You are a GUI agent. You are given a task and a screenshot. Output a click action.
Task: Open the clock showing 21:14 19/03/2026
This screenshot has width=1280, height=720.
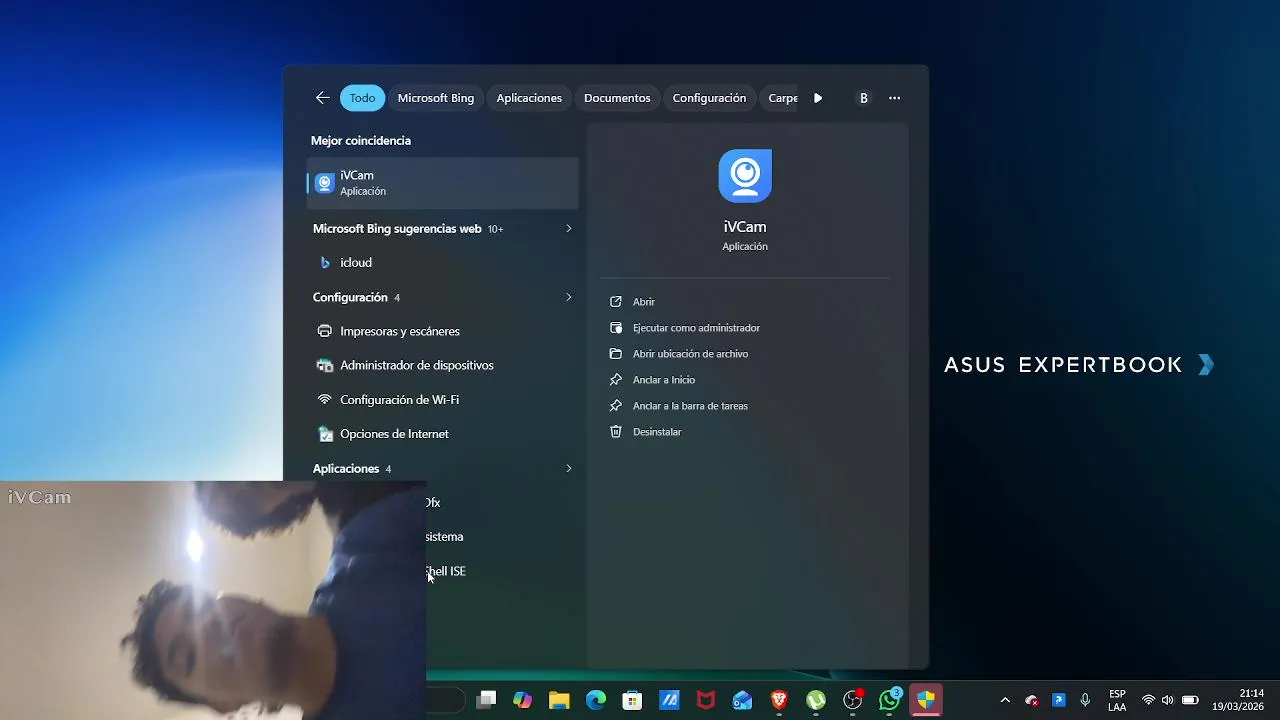tap(1238, 700)
